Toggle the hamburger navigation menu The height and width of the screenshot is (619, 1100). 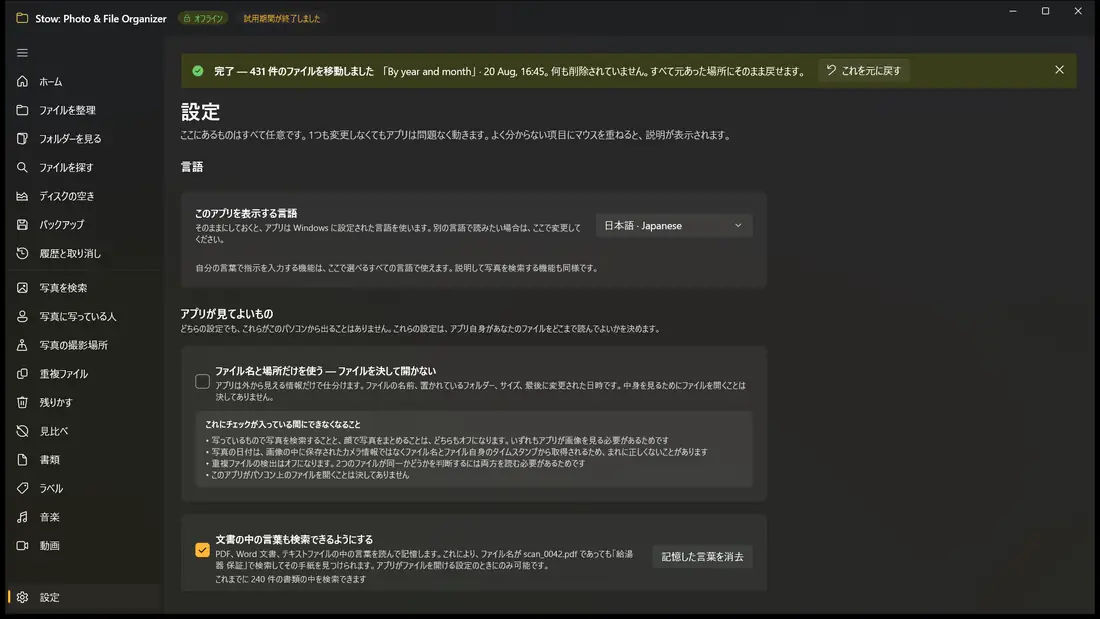[x=22, y=53]
